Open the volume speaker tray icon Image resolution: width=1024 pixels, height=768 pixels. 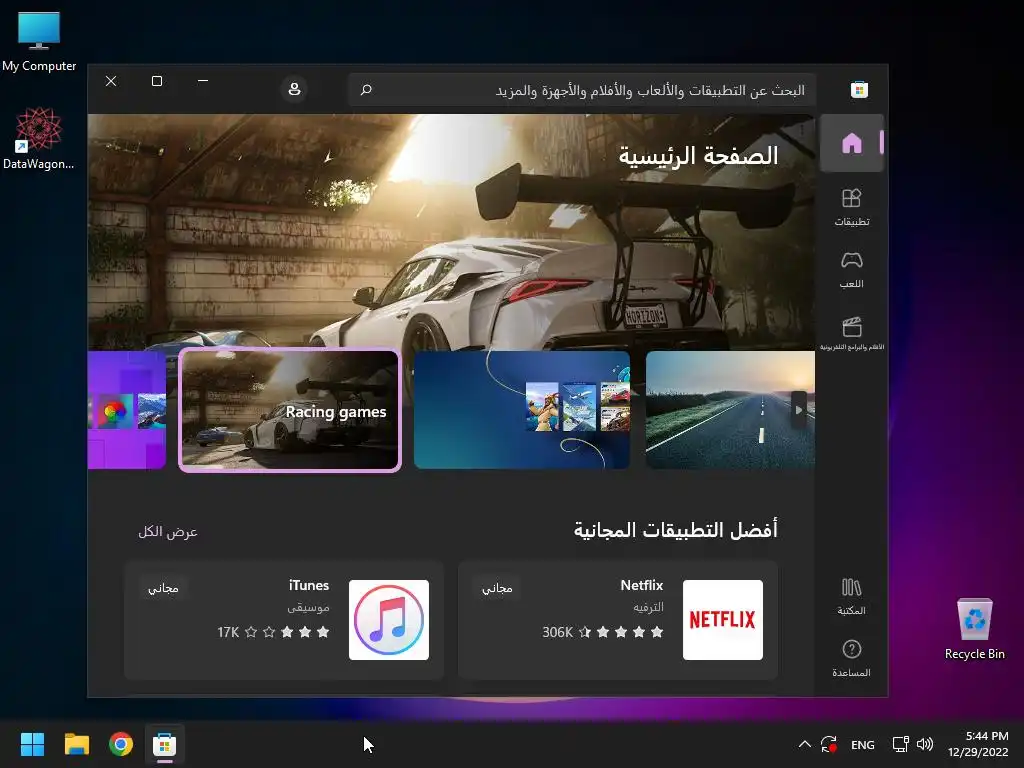tap(925, 744)
